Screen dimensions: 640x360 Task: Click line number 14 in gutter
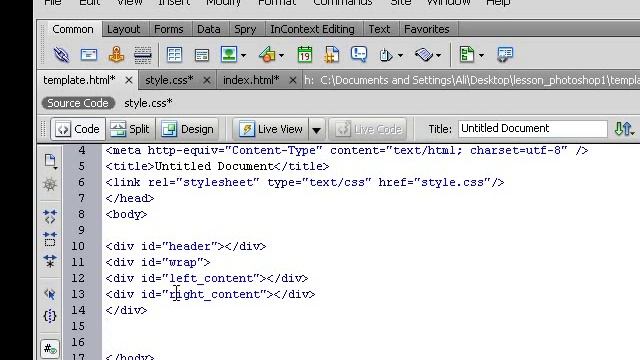78,310
